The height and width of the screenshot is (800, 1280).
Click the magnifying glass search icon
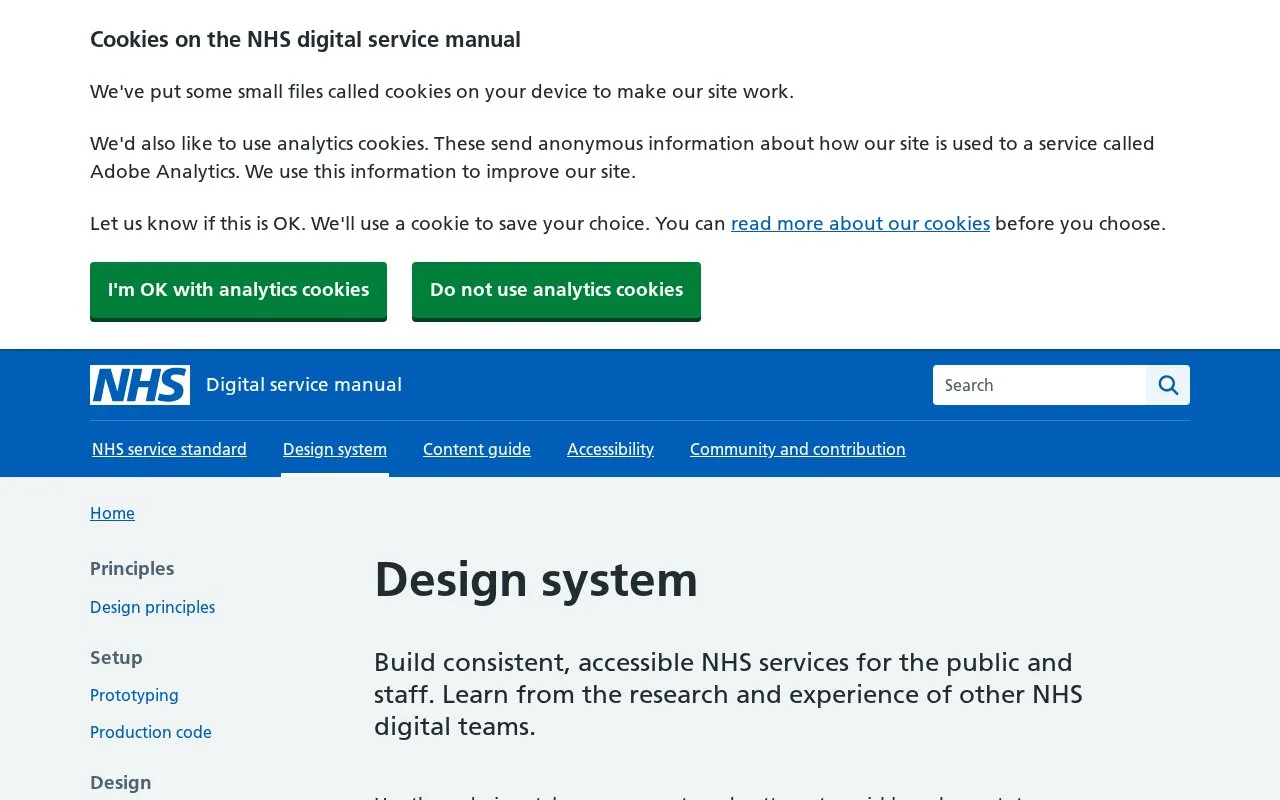pyautogui.click(x=1168, y=385)
